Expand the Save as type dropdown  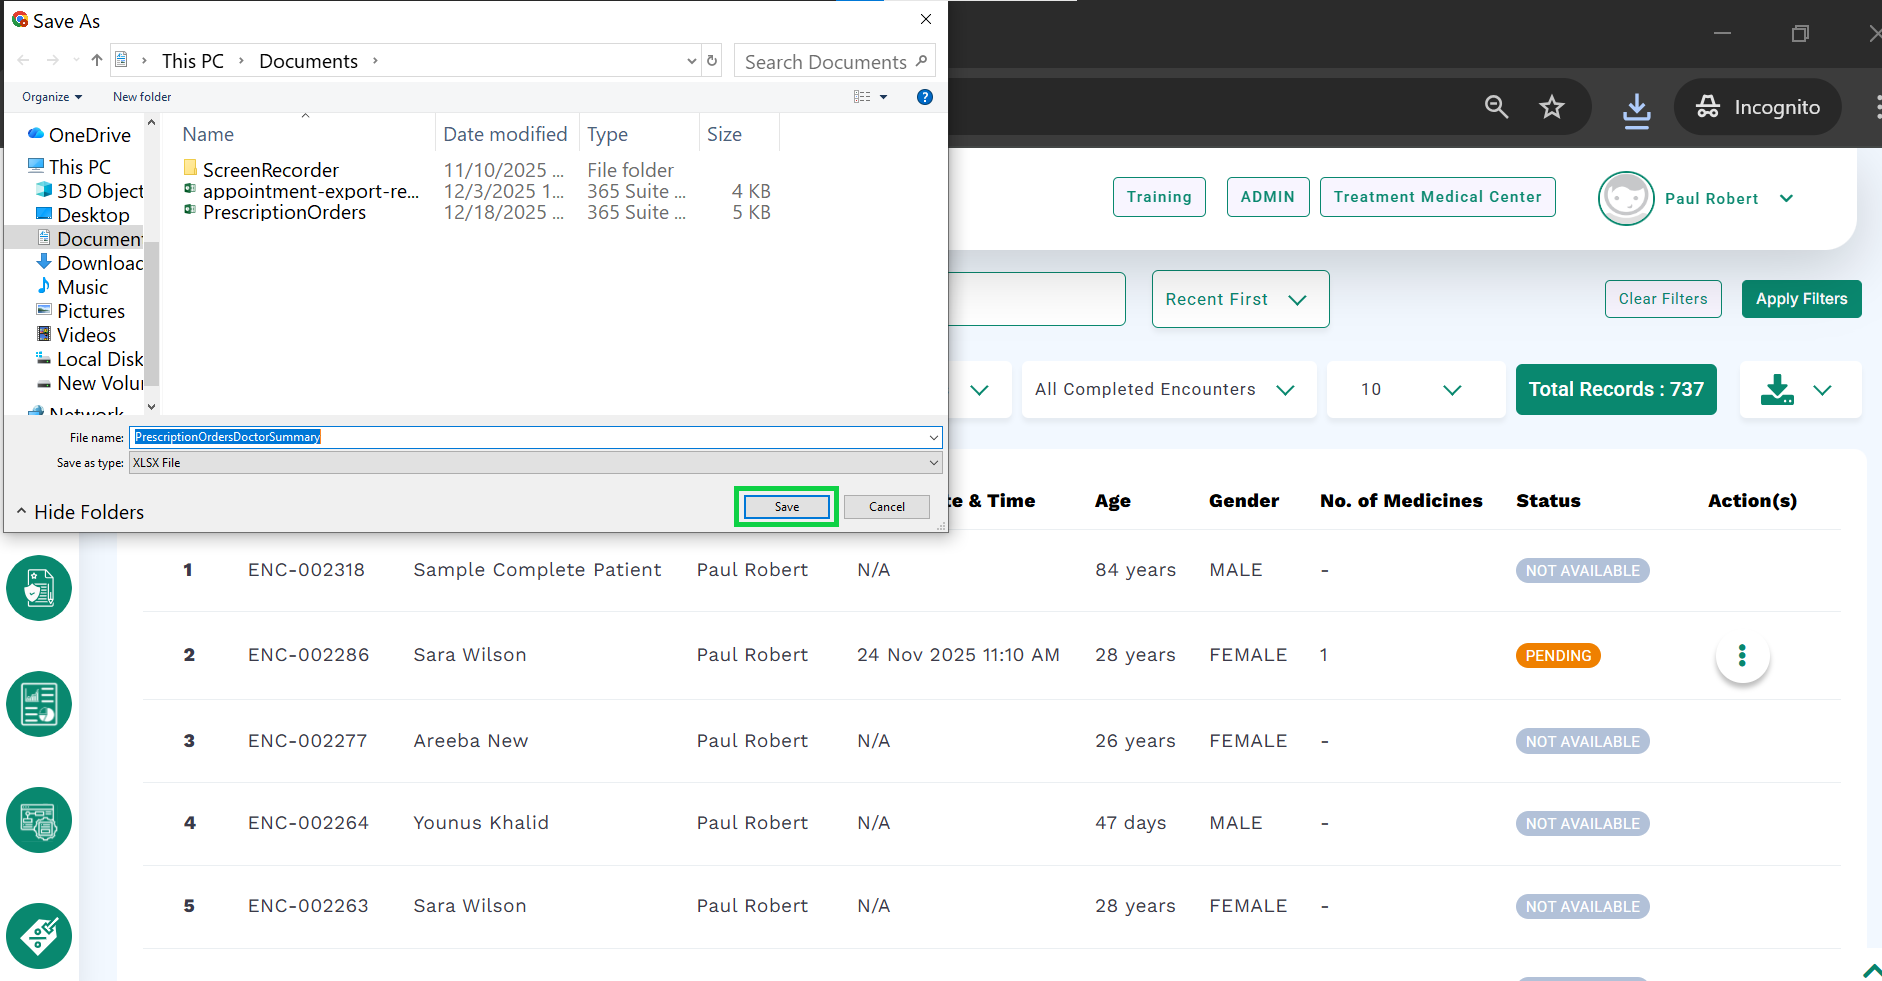(x=933, y=463)
